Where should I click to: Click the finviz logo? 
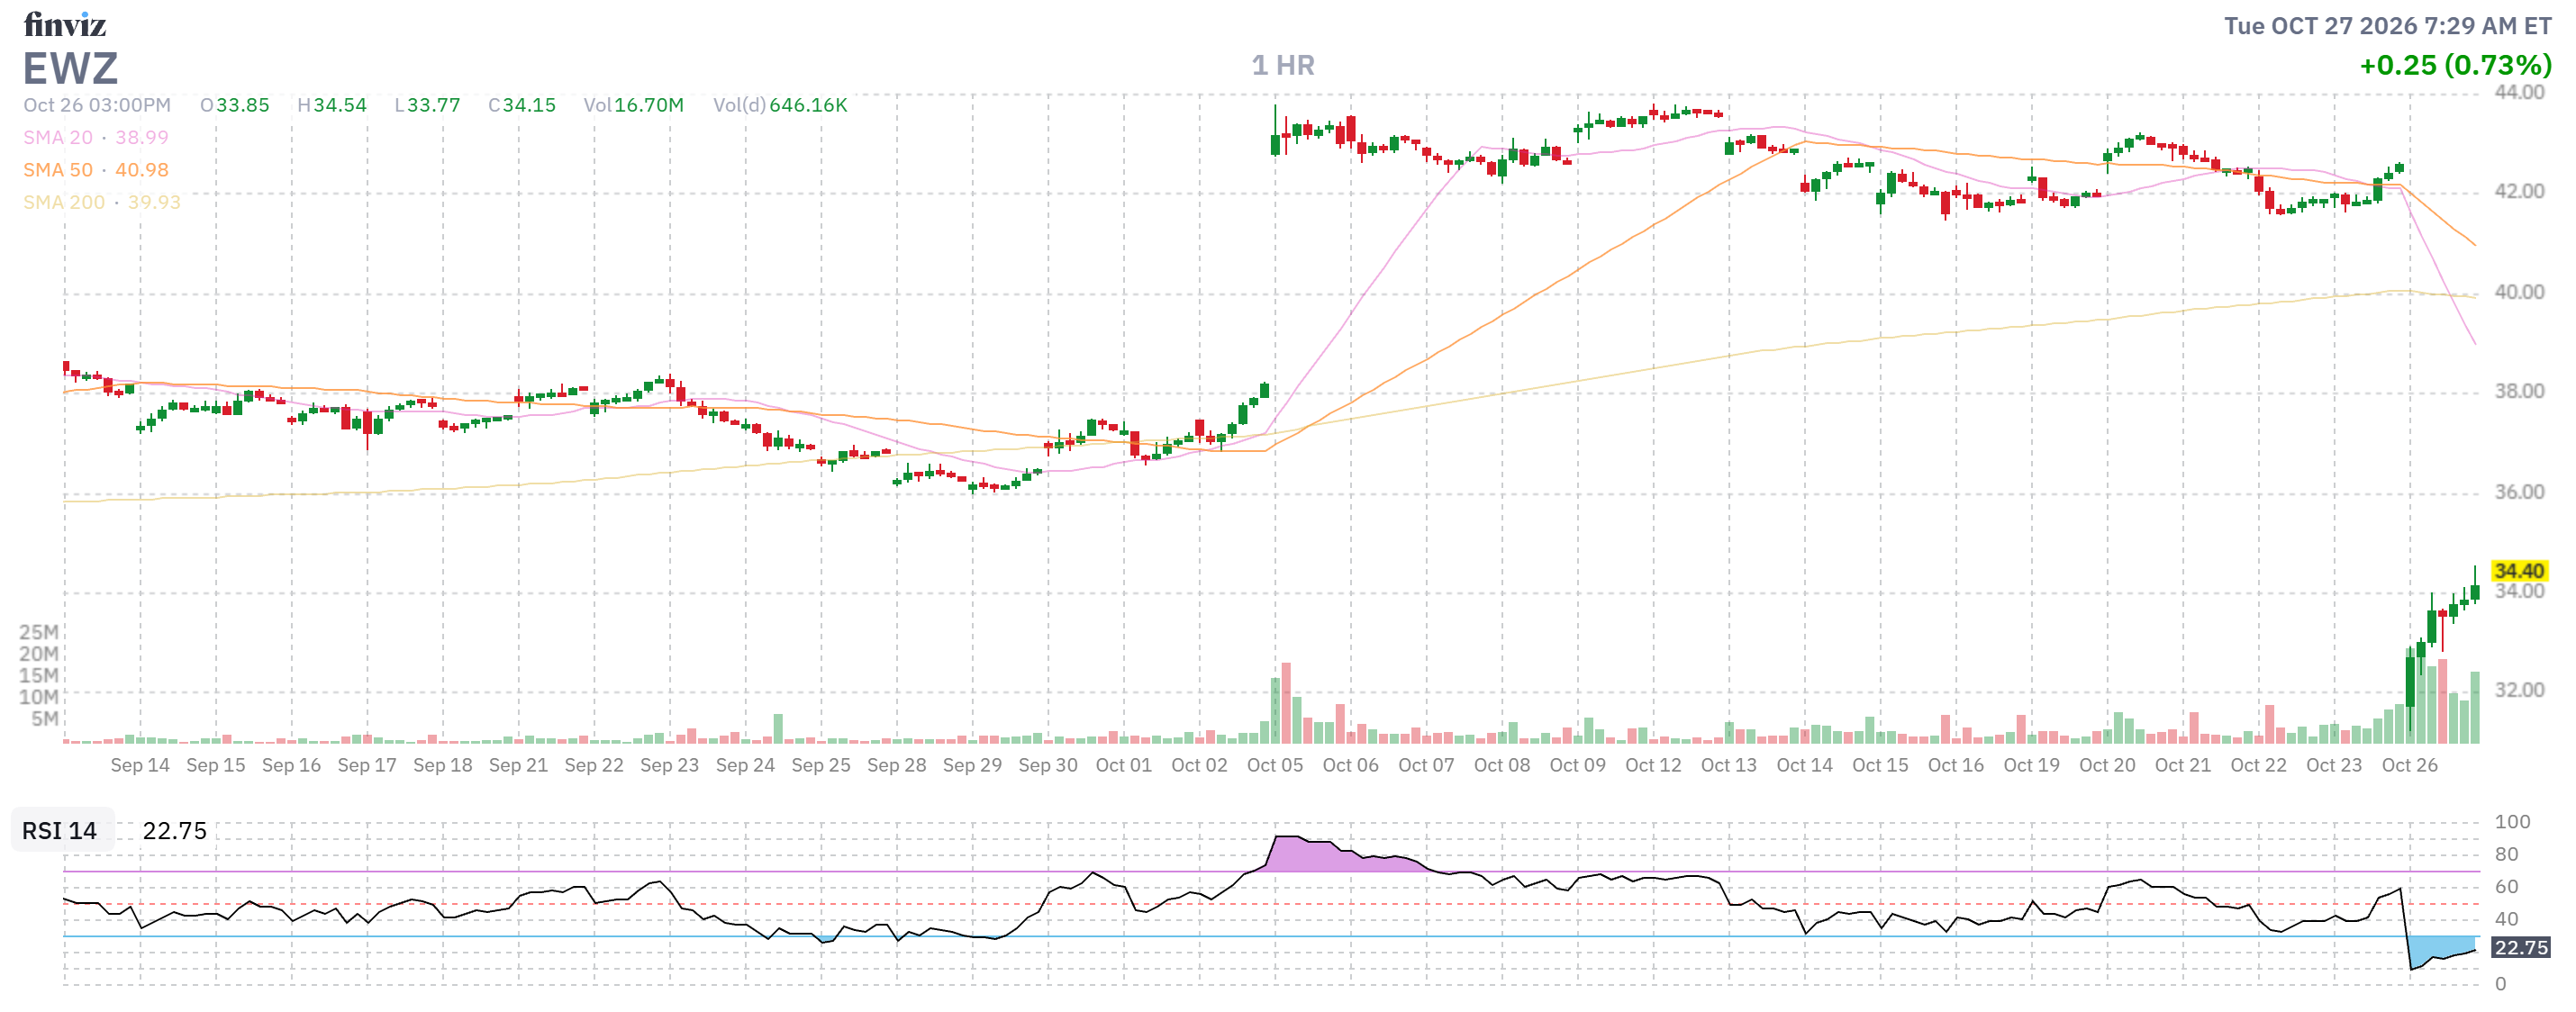[64, 24]
